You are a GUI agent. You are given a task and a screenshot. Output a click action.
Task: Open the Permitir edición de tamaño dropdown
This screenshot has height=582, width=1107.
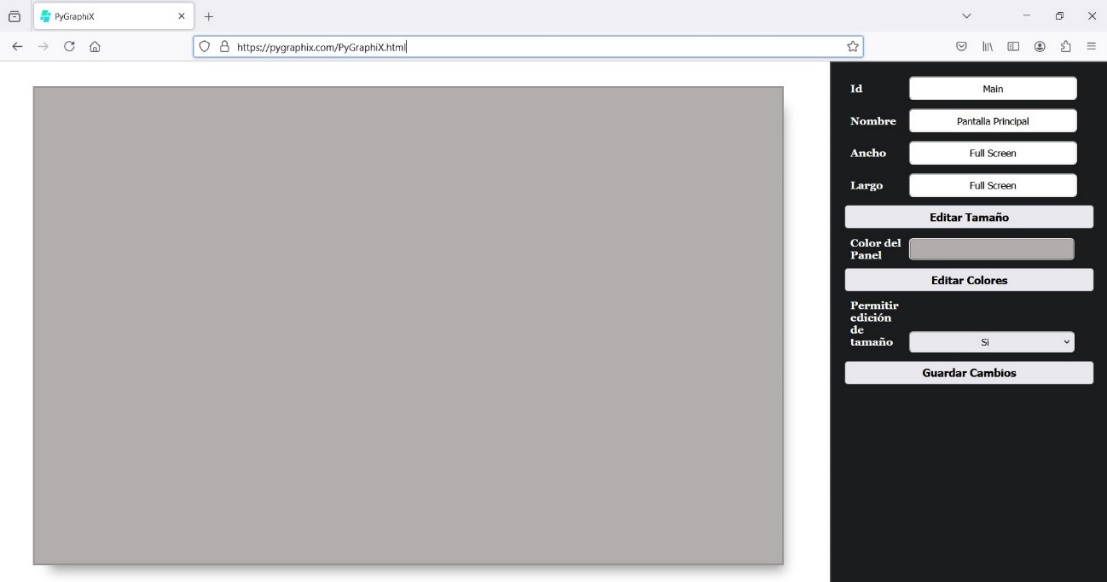[991, 343]
